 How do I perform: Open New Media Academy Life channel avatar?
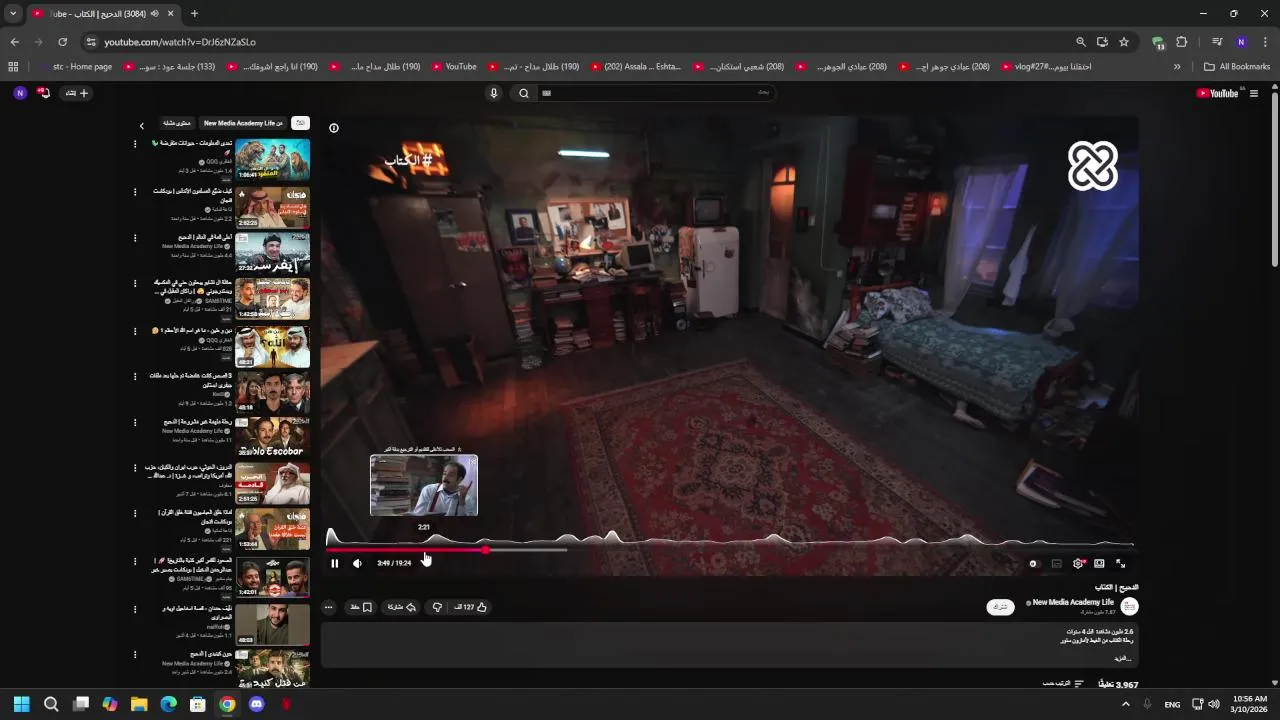click(x=1129, y=606)
